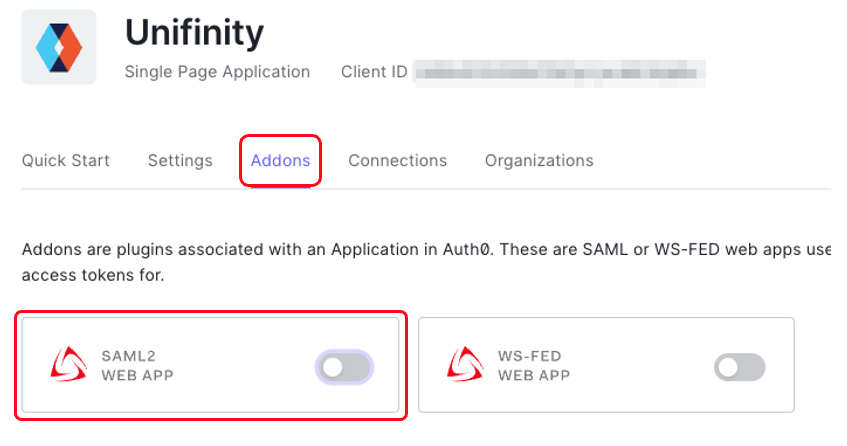Click the Unifinity application logo icon
Screen dimensions: 847x446
[x=59, y=47]
